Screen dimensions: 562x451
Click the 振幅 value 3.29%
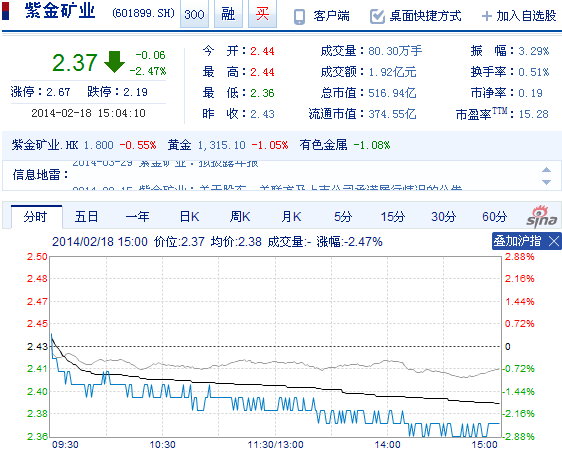[534, 51]
